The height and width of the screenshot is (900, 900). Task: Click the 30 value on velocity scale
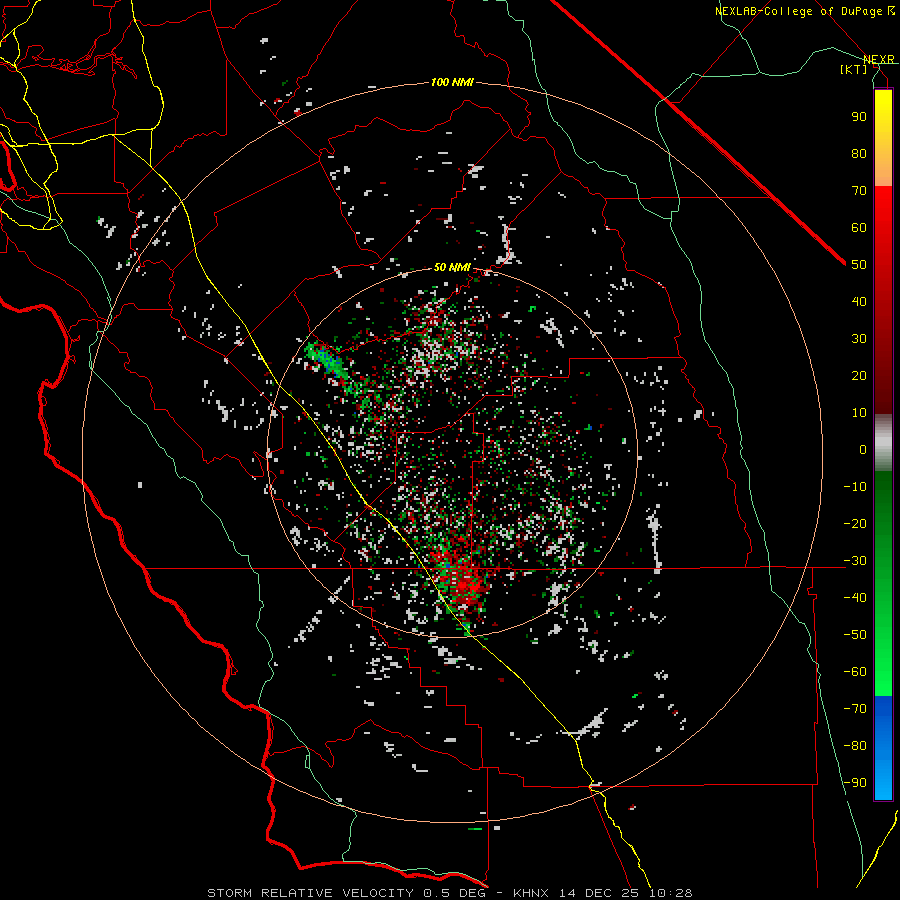coord(859,339)
